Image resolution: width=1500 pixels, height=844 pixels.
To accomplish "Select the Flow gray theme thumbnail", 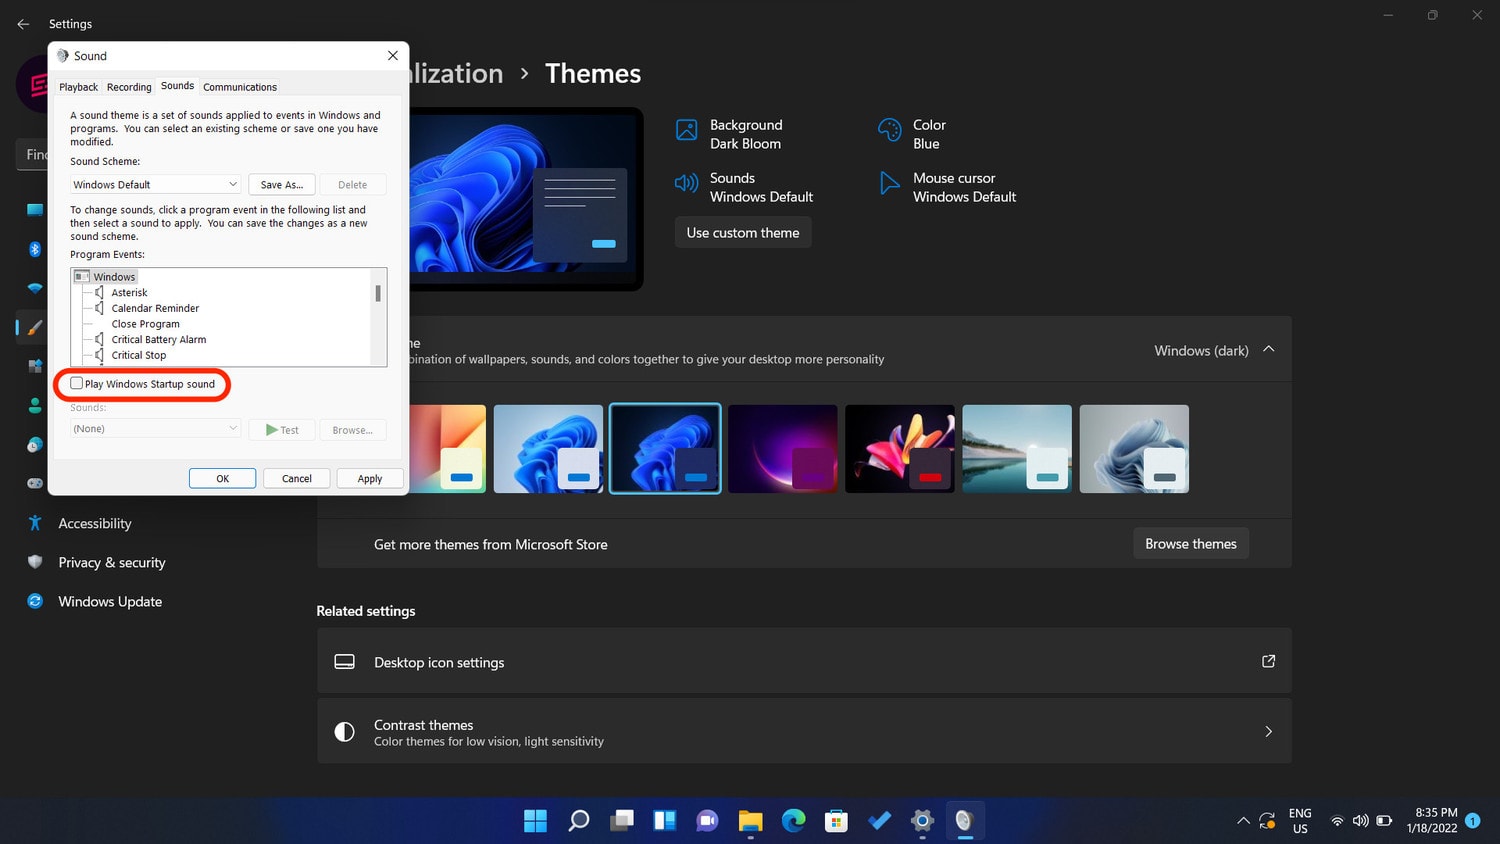I will [1134, 449].
